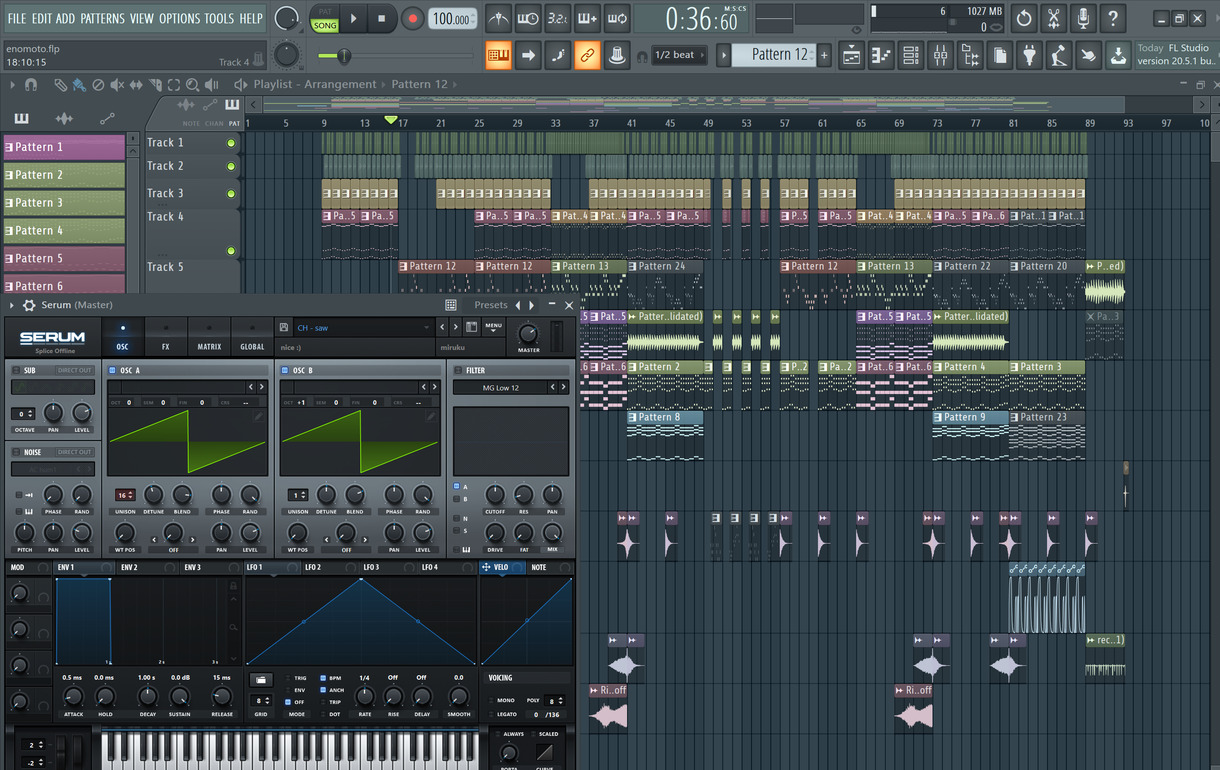Open Serum preset browser icon
This screenshot has height=770, width=1220.
click(471, 327)
